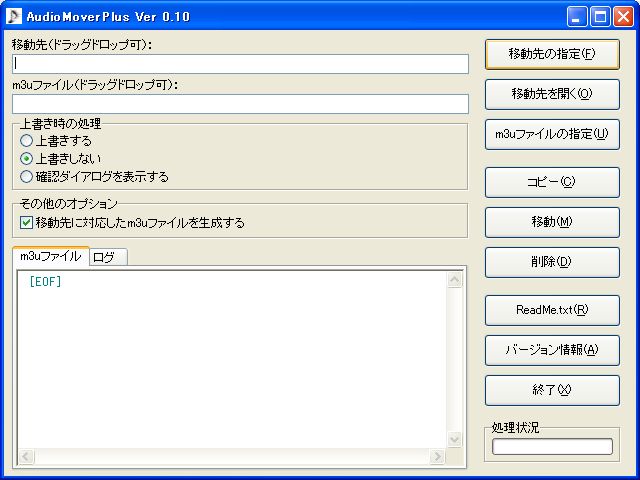
Task: Click into the m3uファイル path field
Action: 240,104
